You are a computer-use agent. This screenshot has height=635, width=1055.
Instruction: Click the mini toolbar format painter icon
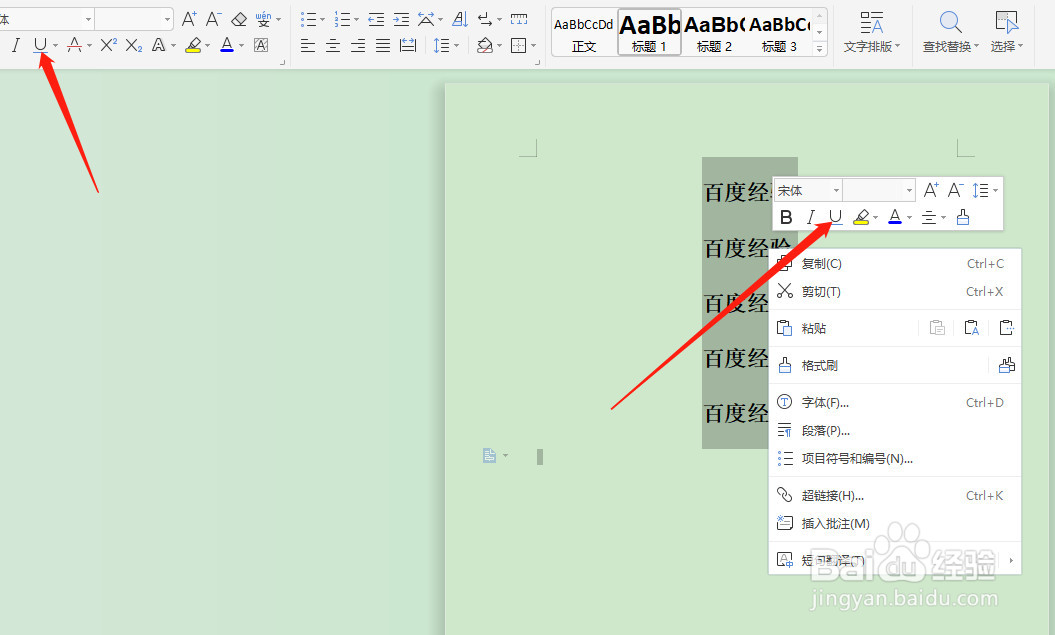(x=963, y=217)
